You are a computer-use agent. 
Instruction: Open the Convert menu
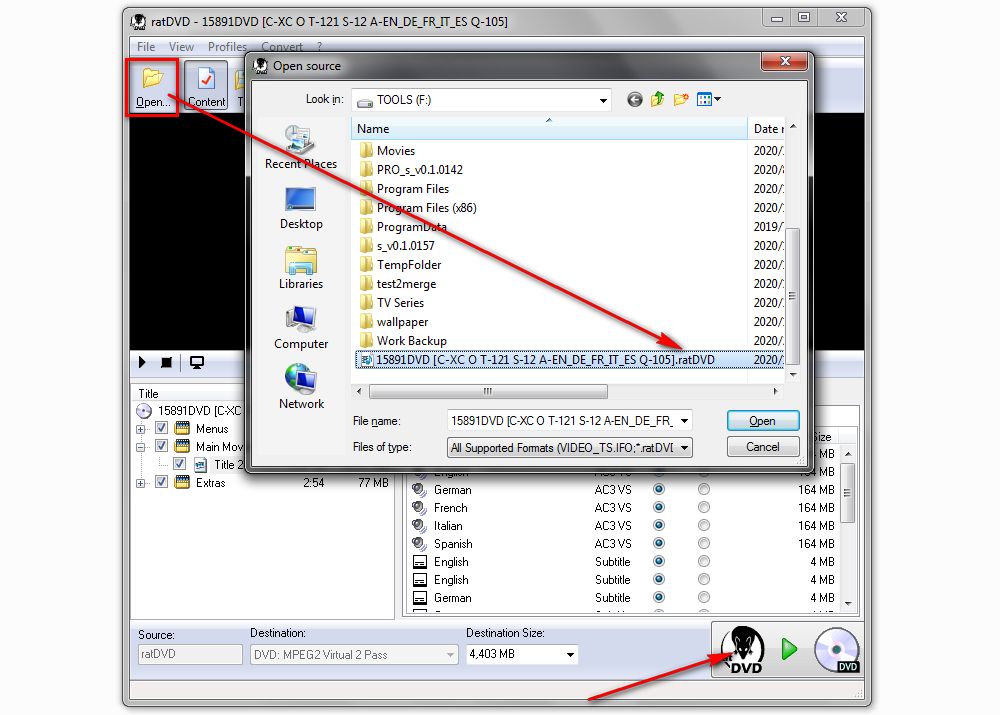282,47
